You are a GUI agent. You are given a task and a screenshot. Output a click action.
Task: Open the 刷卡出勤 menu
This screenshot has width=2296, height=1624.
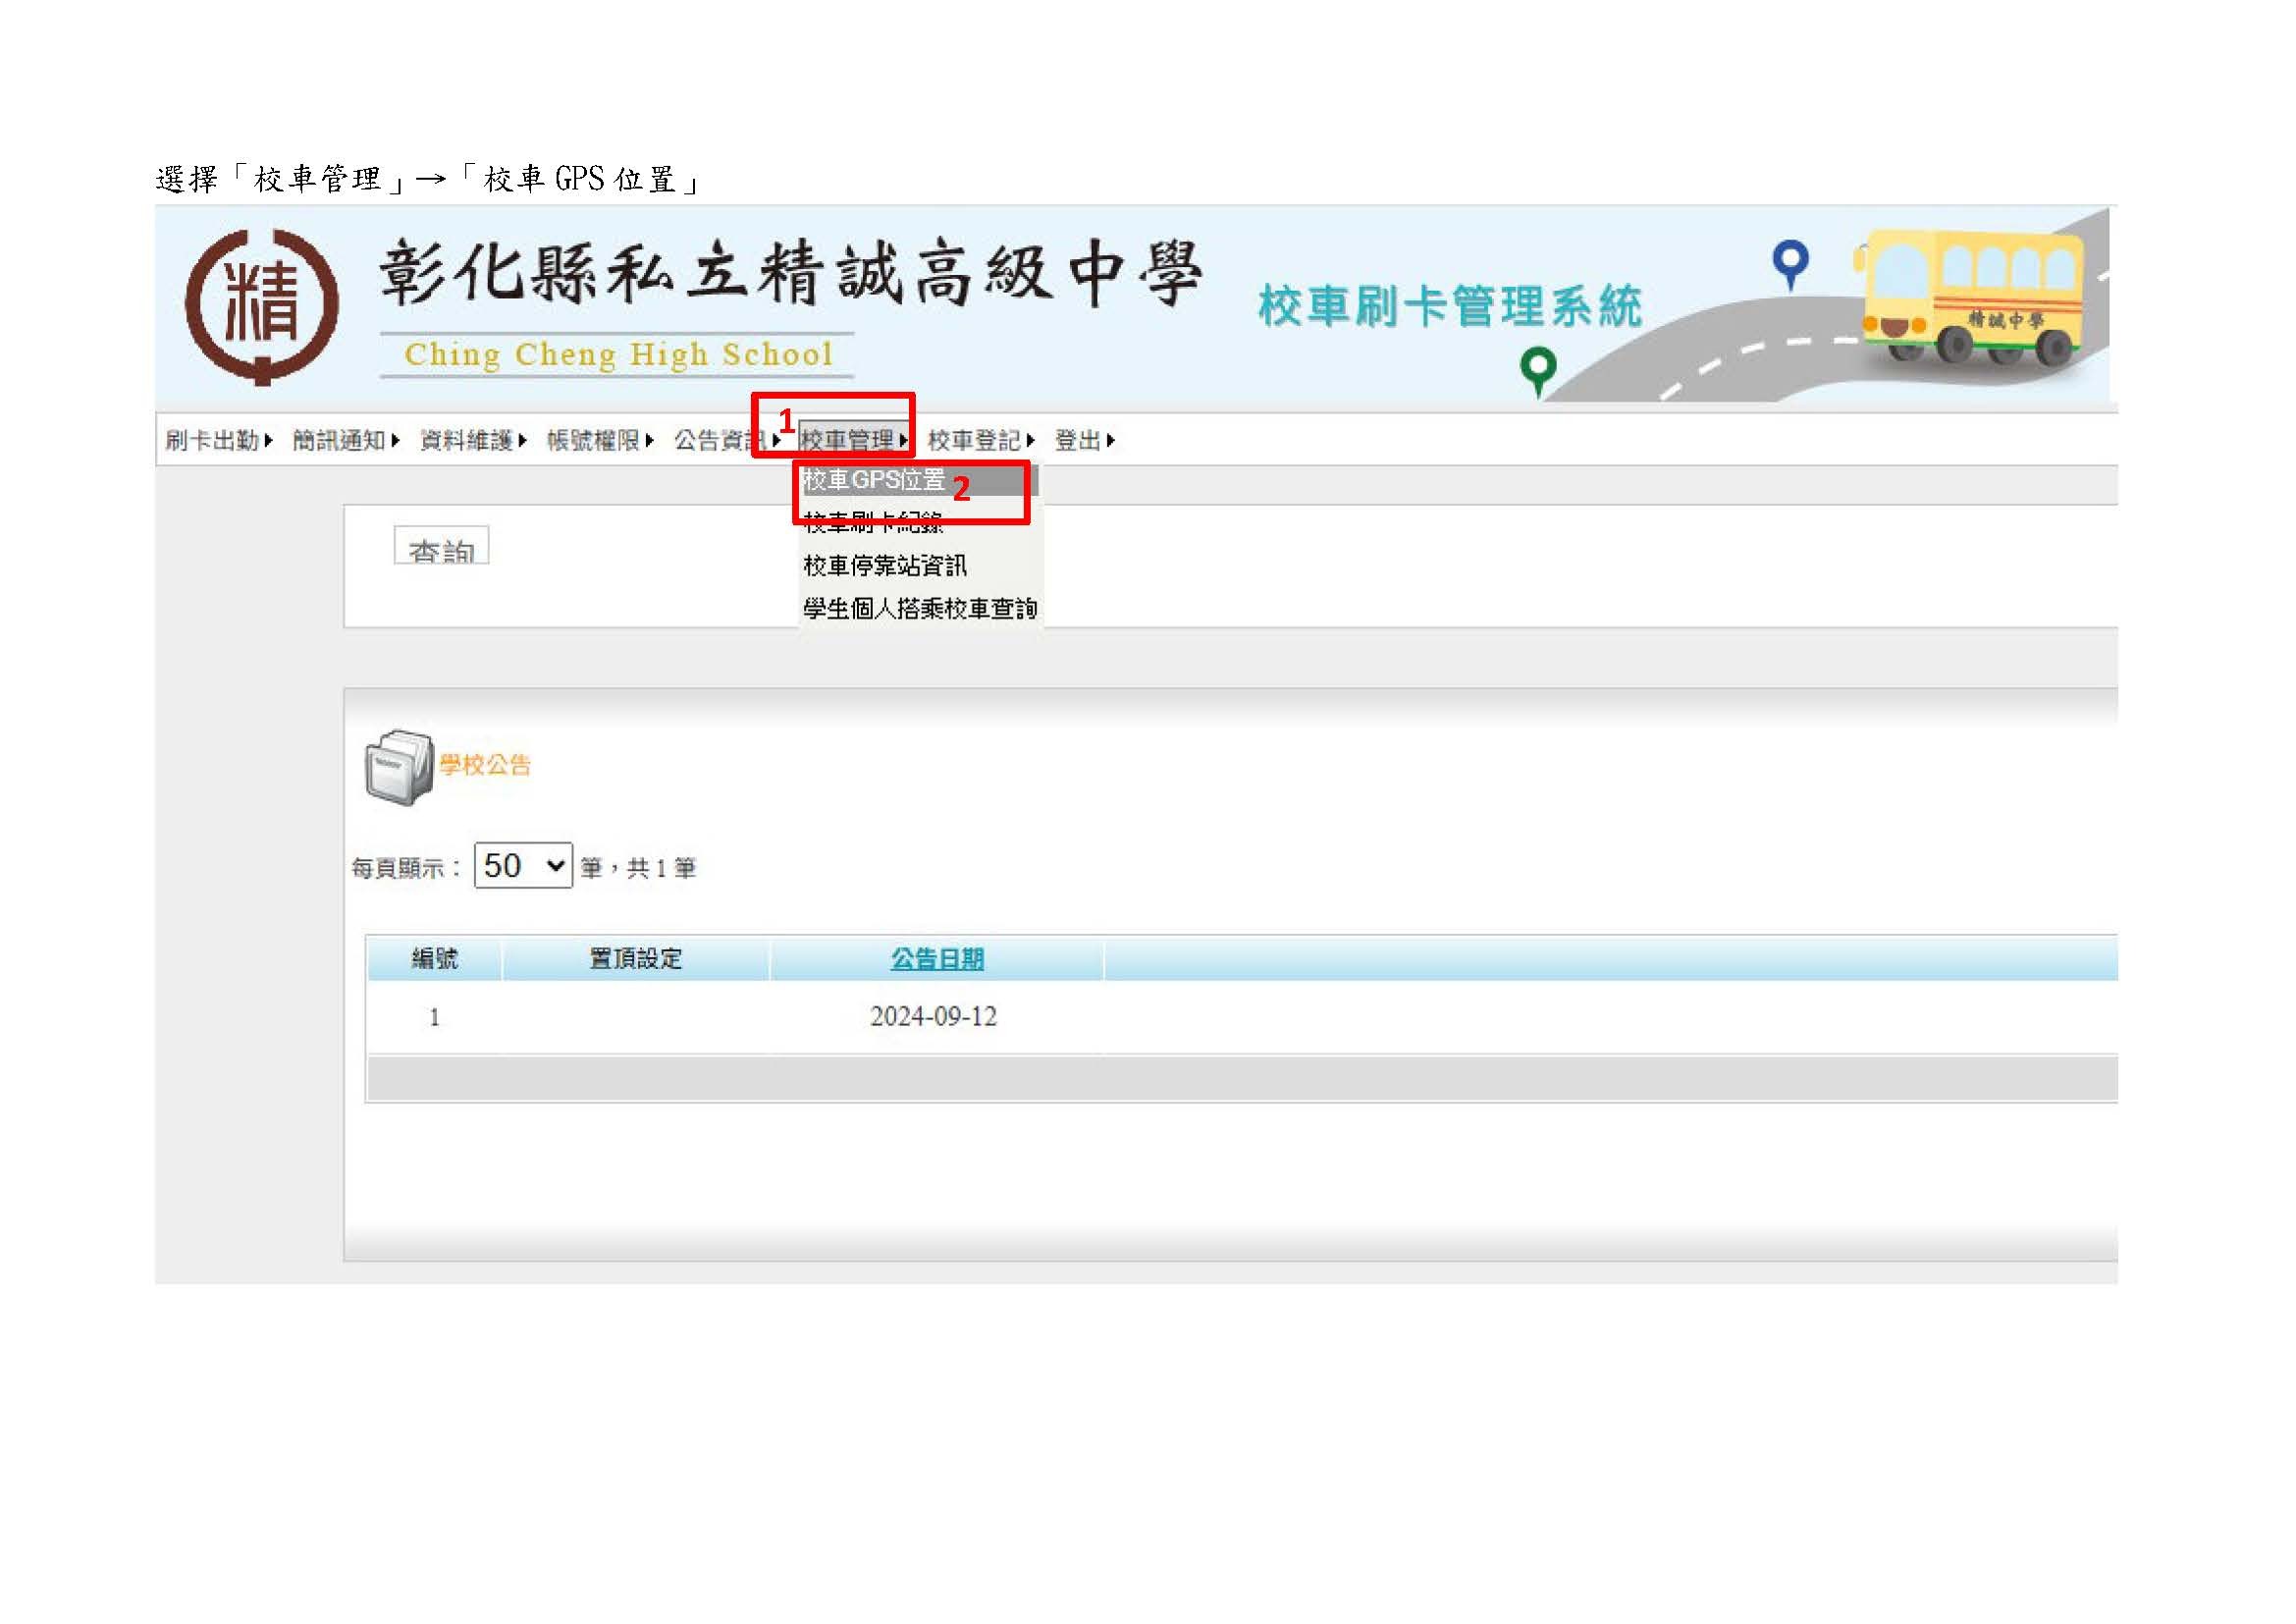pos(212,441)
